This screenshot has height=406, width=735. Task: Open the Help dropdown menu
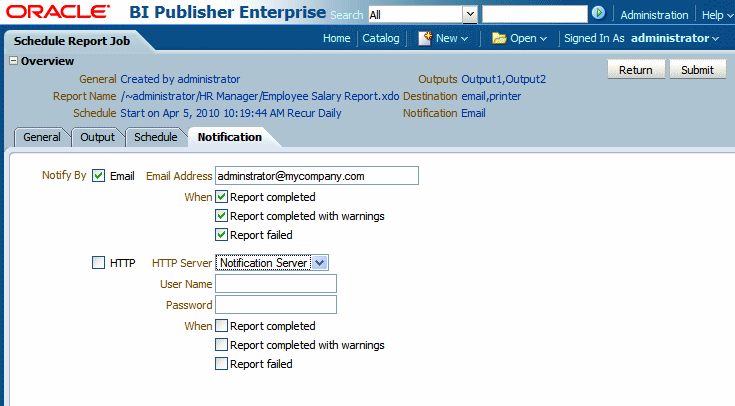coord(717,15)
